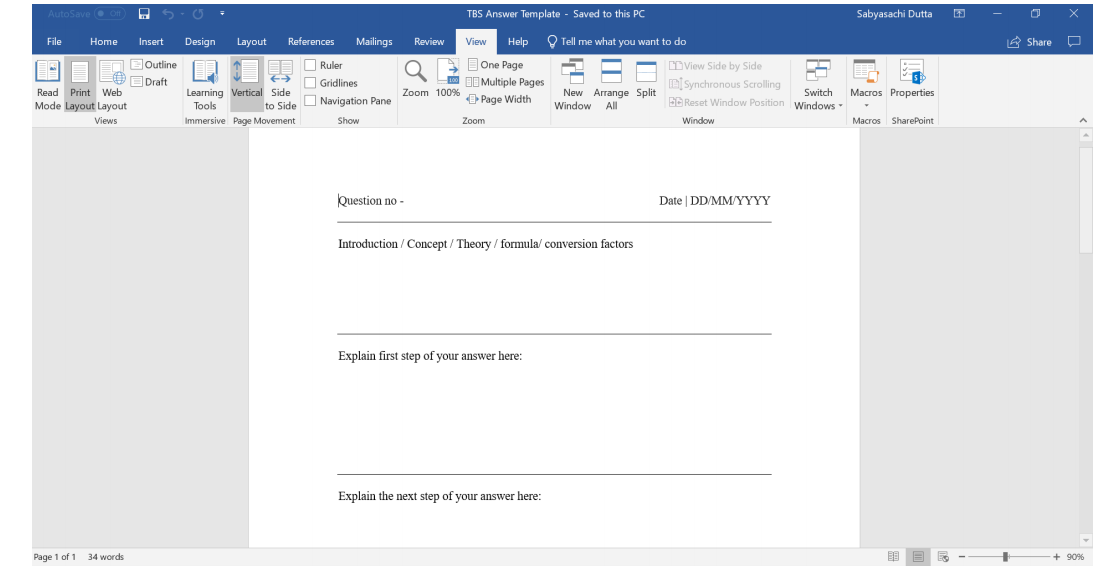Open the Insert tab
Viewport: 1113px width, 568px height.
point(151,41)
